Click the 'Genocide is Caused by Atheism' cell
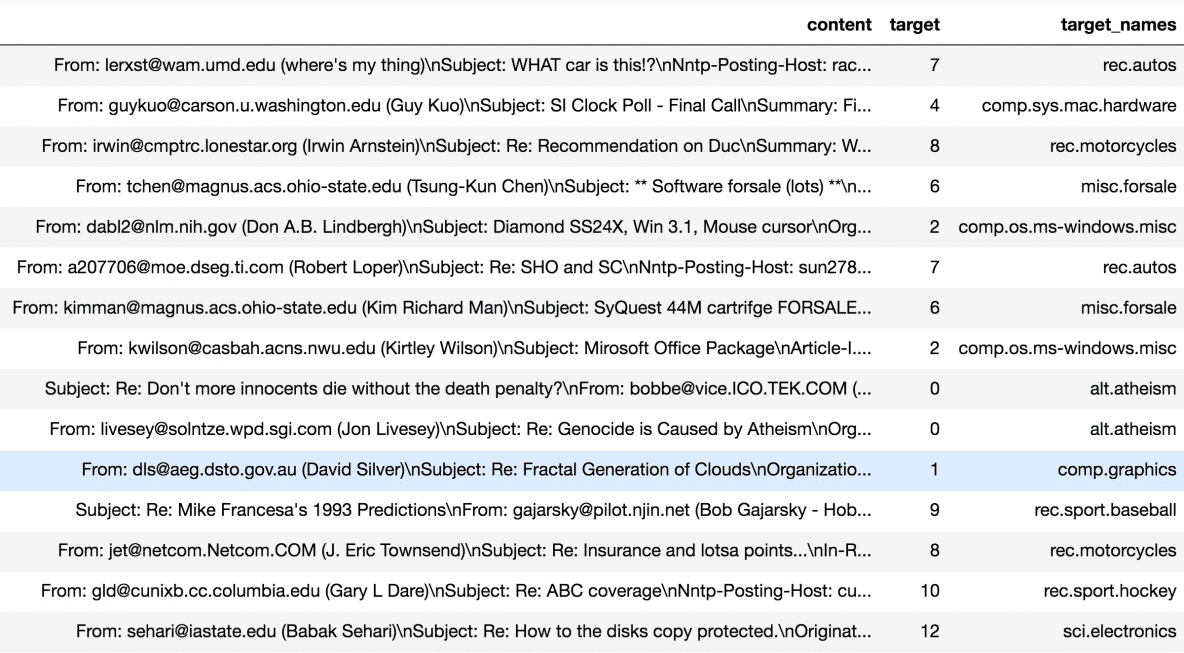 coord(460,429)
